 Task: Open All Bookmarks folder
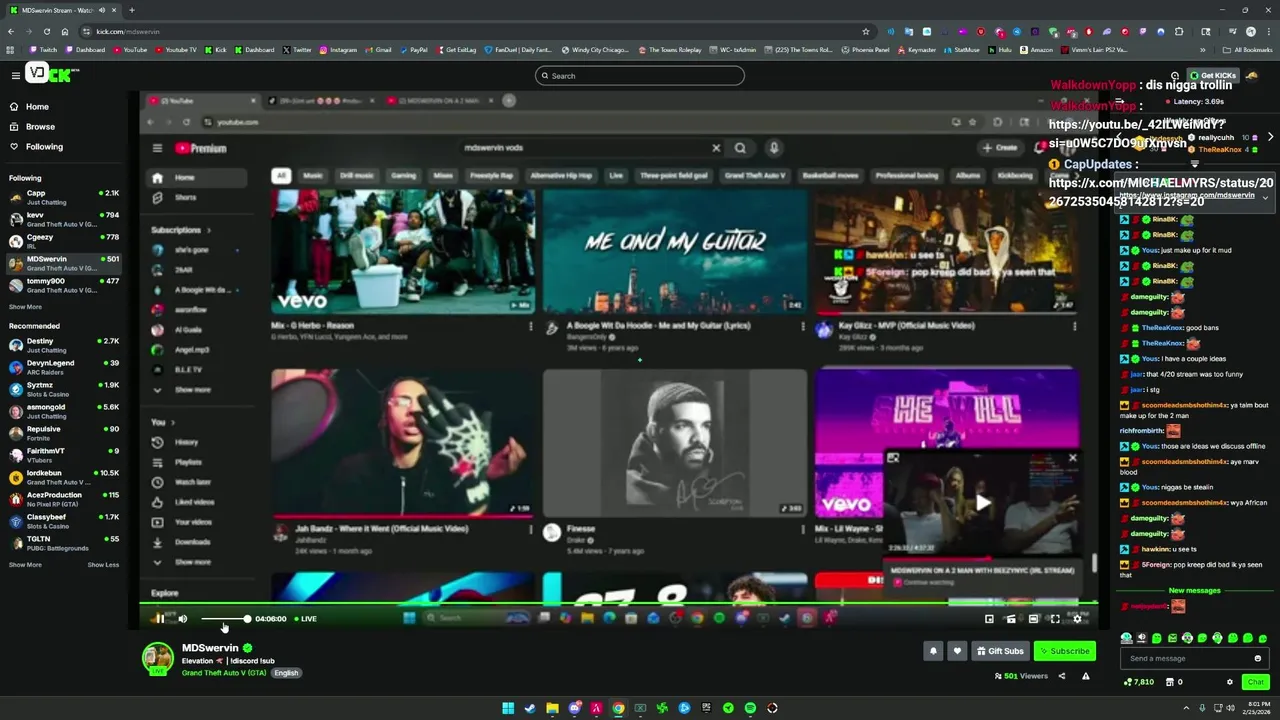1247,50
